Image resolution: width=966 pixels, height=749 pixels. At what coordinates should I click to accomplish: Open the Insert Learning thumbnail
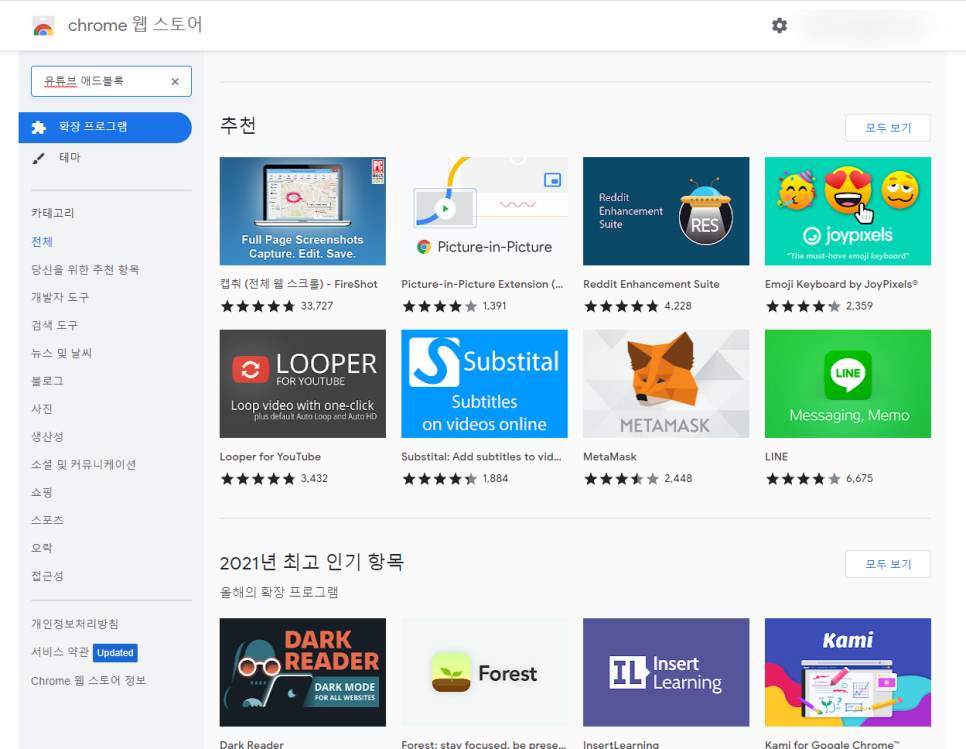pyautogui.click(x=666, y=672)
